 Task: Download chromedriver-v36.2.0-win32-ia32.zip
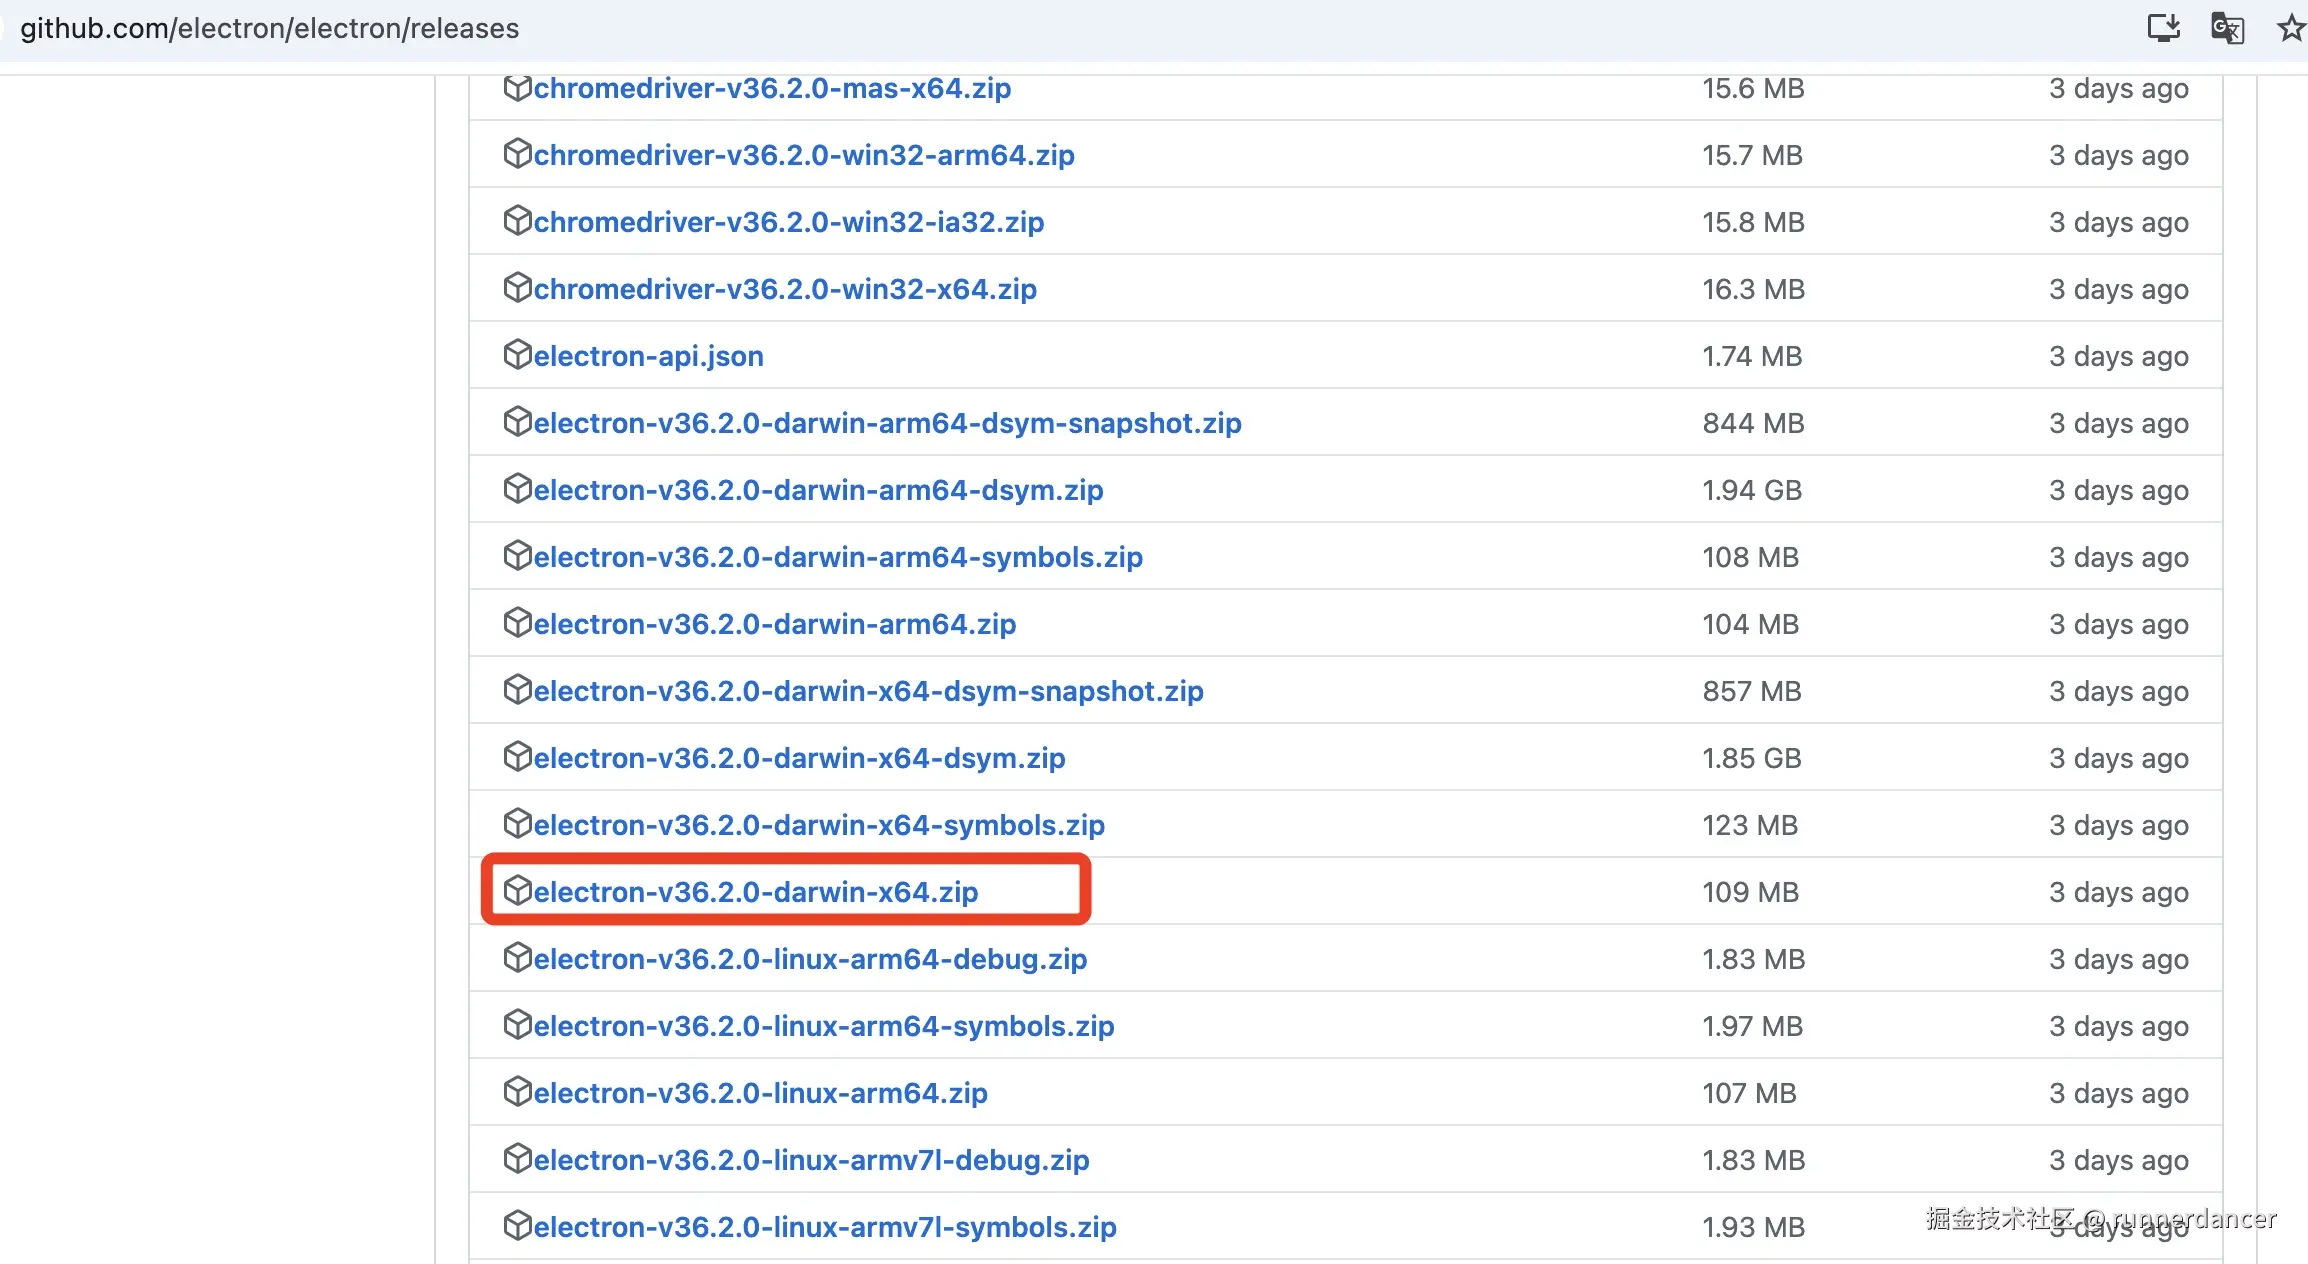[789, 222]
